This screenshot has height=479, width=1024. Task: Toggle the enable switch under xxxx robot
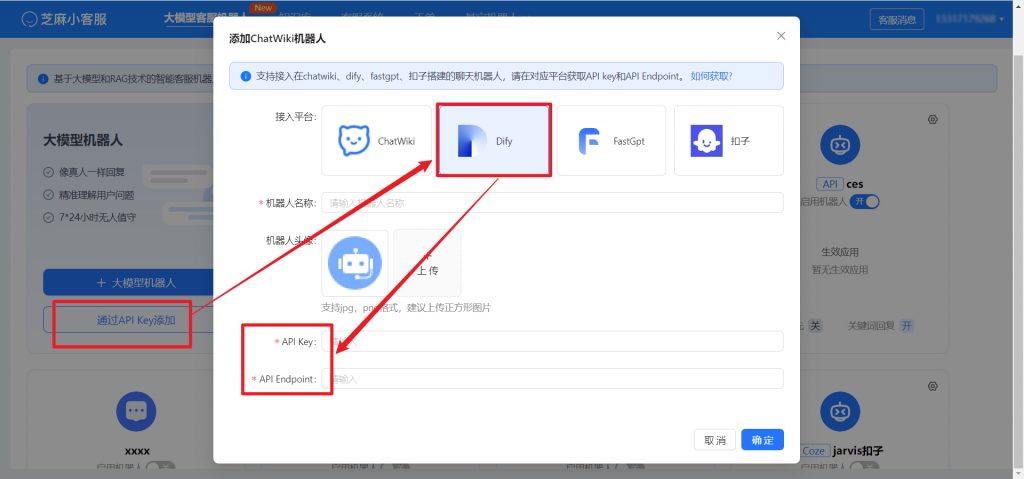click(160, 467)
